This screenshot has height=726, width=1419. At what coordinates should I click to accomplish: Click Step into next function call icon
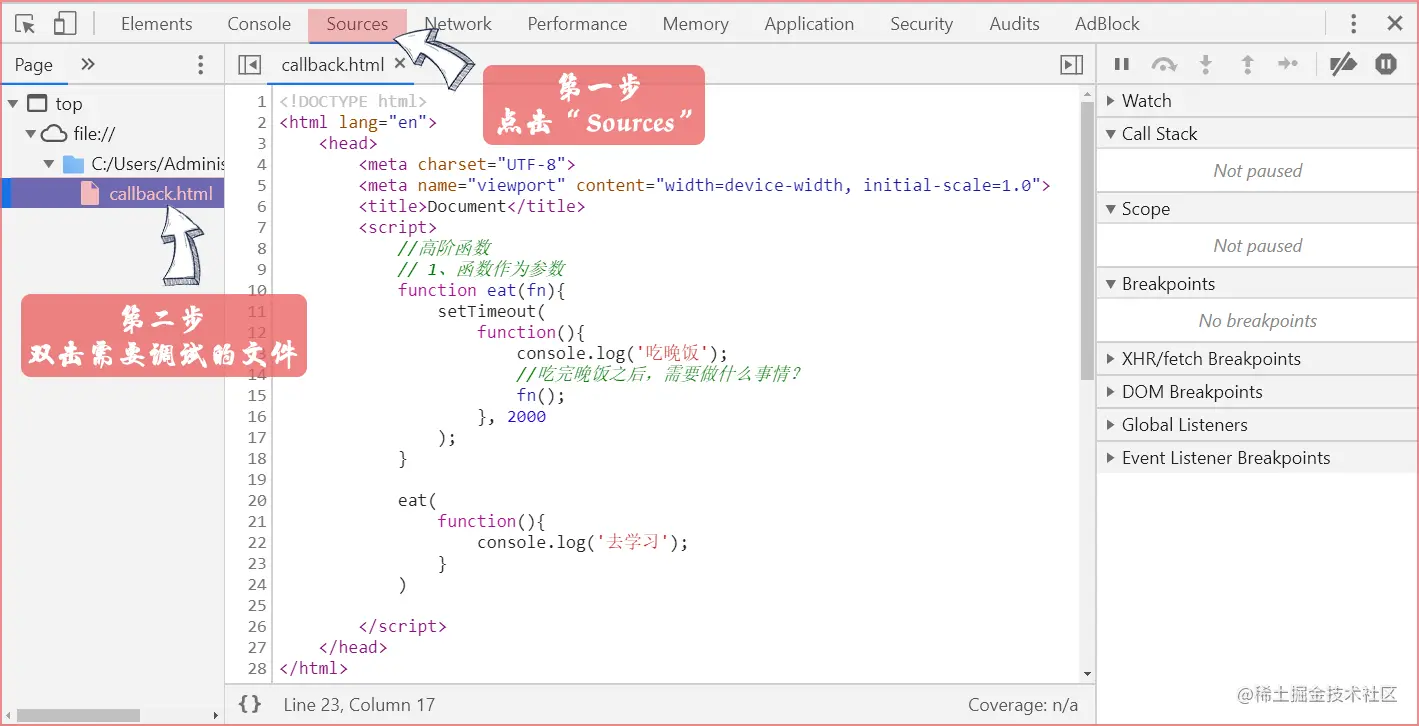[x=1206, y=65]
